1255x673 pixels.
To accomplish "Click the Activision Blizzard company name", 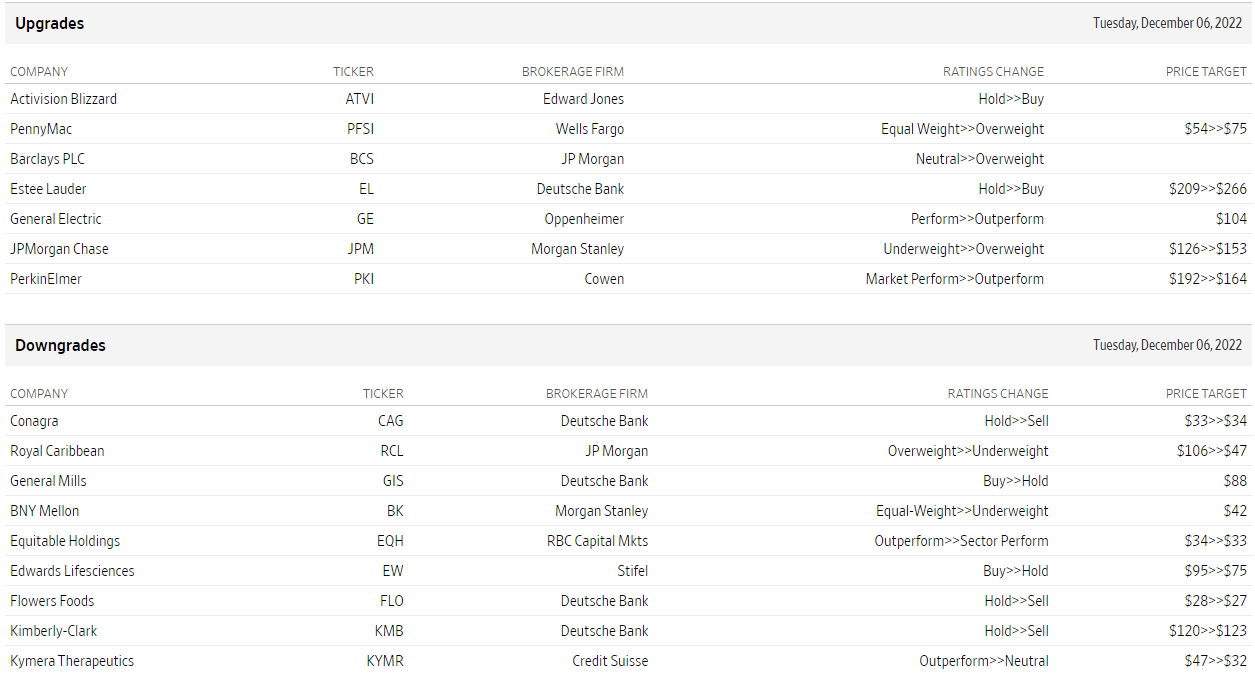I will (x=63, y=99).
